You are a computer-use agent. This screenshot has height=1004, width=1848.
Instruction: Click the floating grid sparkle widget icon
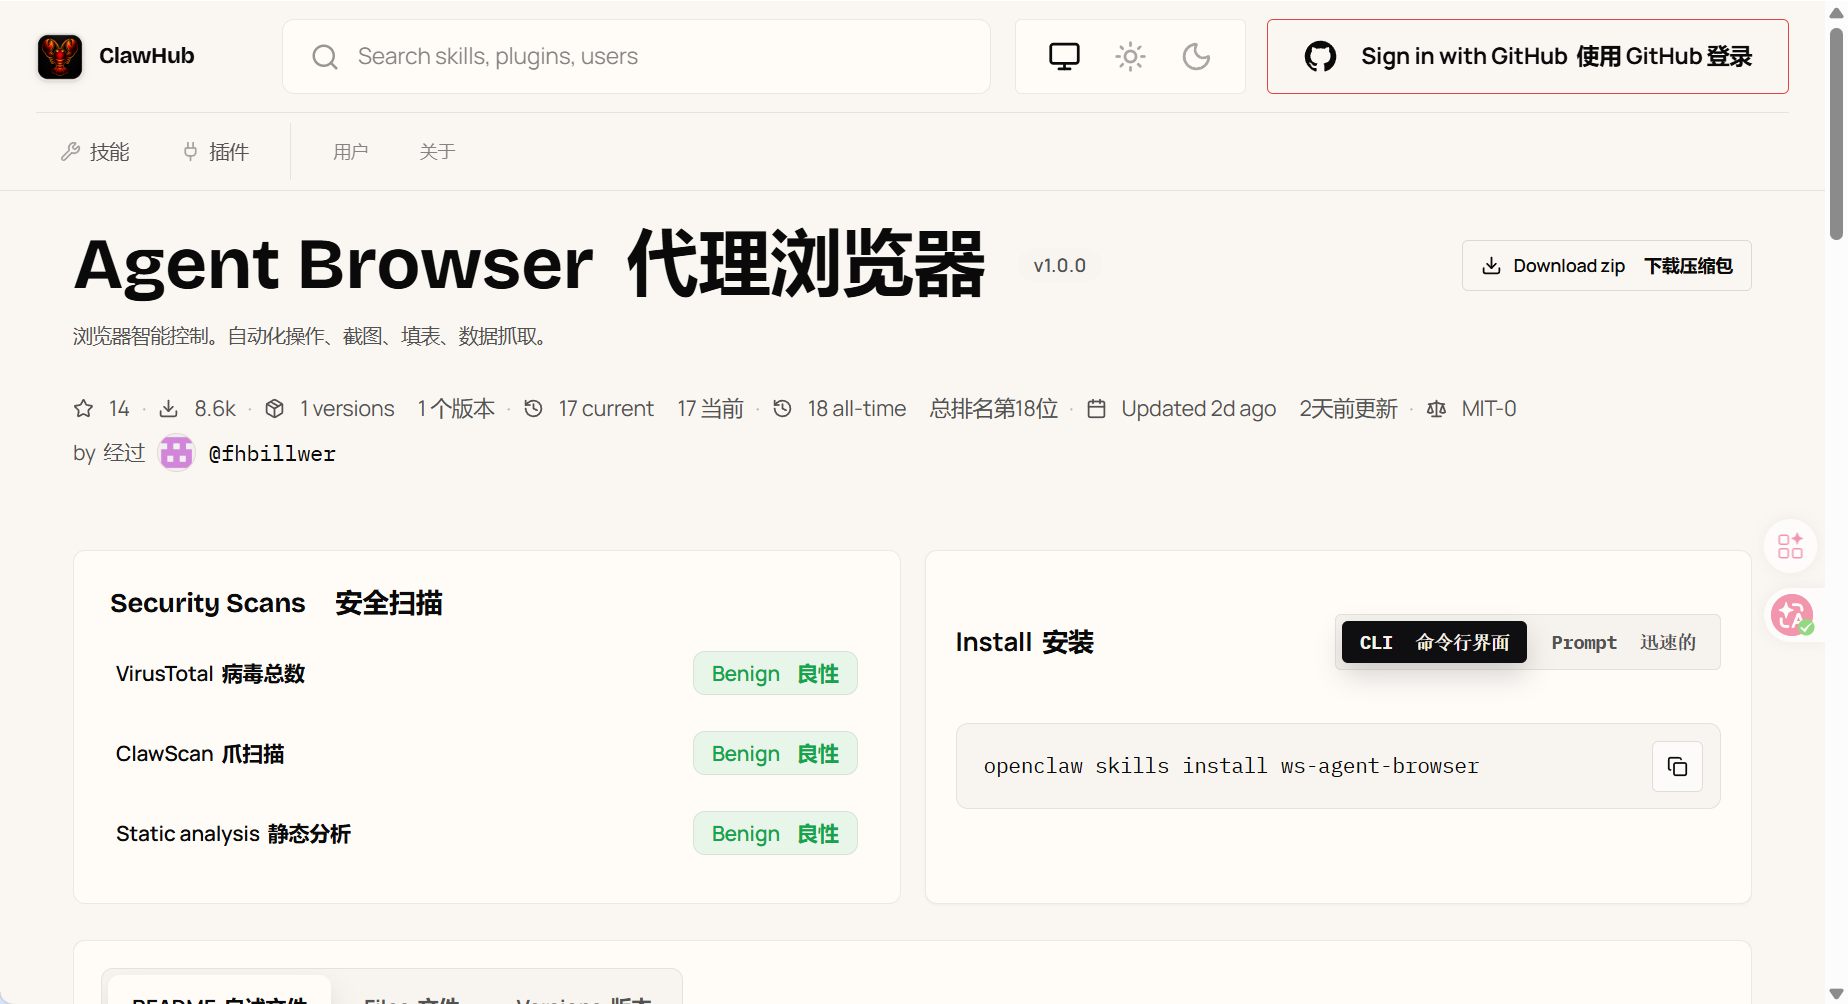tap(1790, 546)
